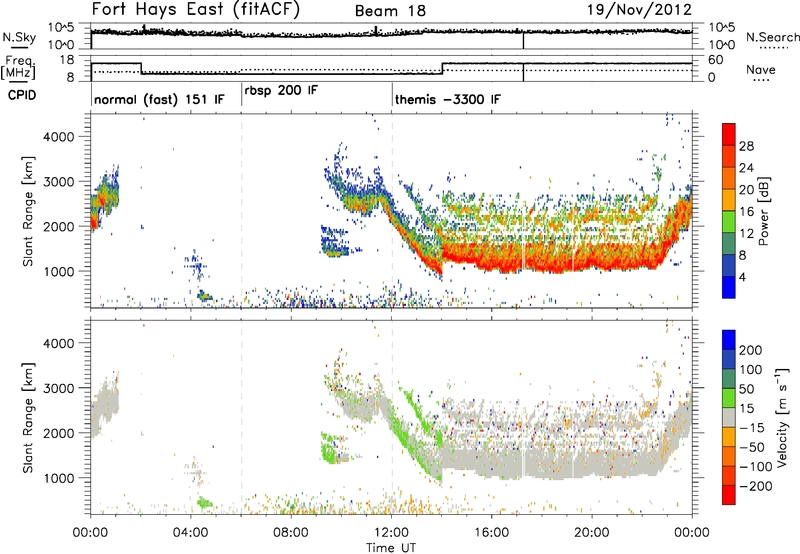Image resolution: width=800 pixels, height=554 pixels.
Task: Click the '60' Nave axis value
Action: coord(716,60)
